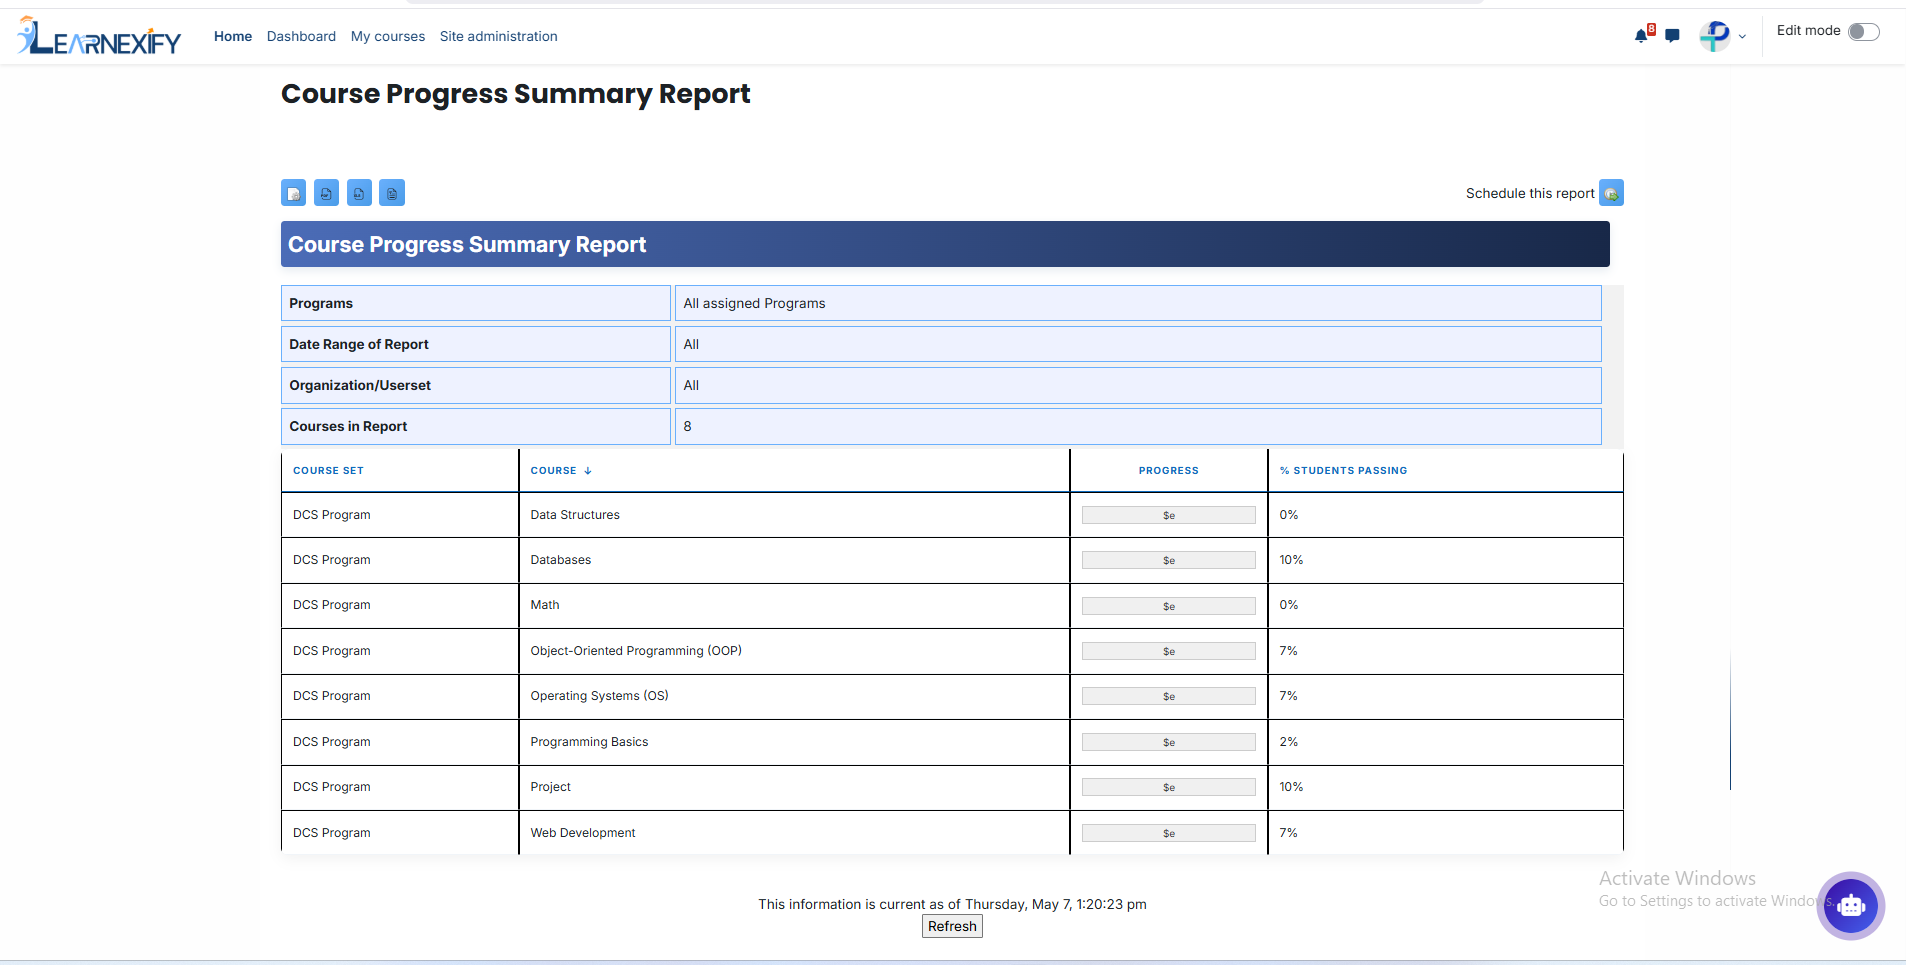Click the Databases progress bar
This screenshot has width=1906, height=965.
click(1169, 560)
